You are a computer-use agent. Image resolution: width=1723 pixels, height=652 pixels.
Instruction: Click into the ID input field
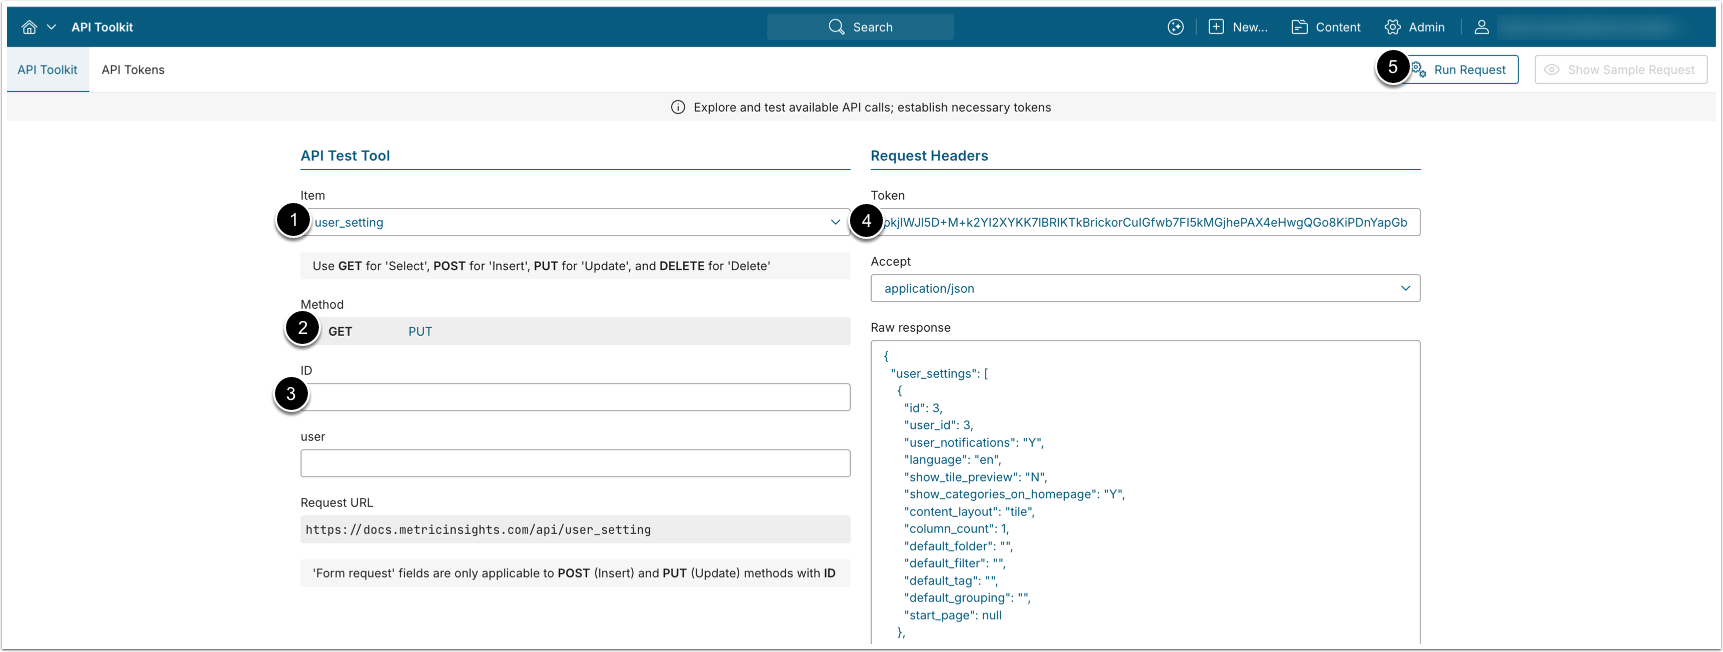[x=576, y=397]
